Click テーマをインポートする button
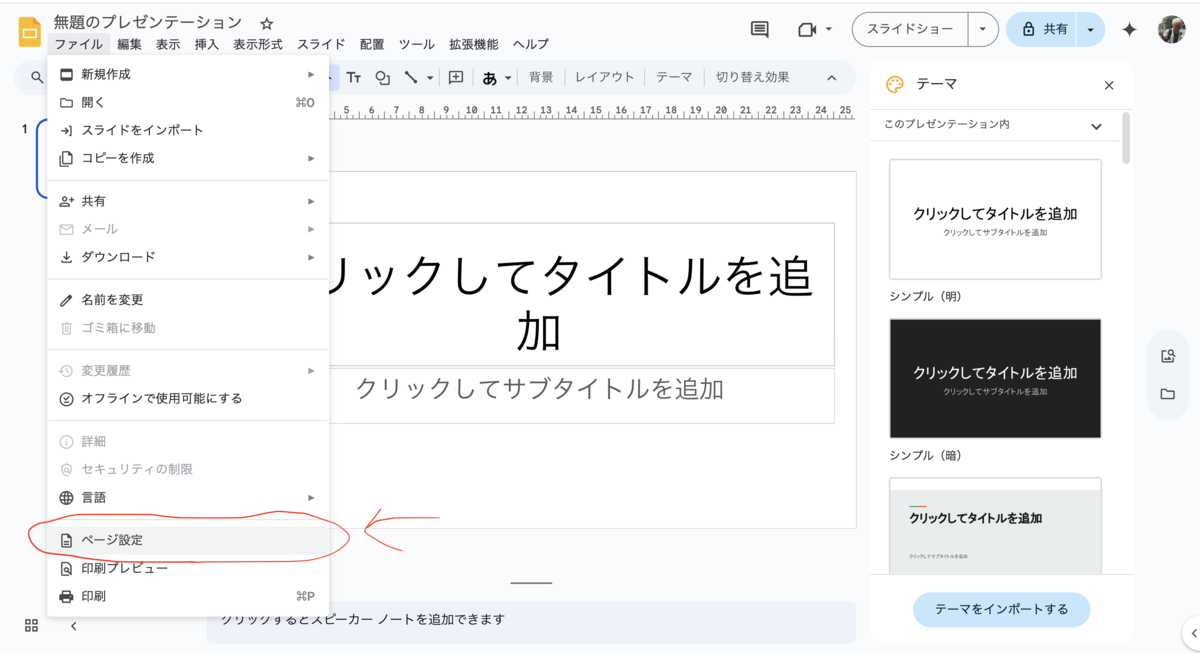This screenshot has height=654, width=1200. pyautogui.click(x=1002, y=609)
